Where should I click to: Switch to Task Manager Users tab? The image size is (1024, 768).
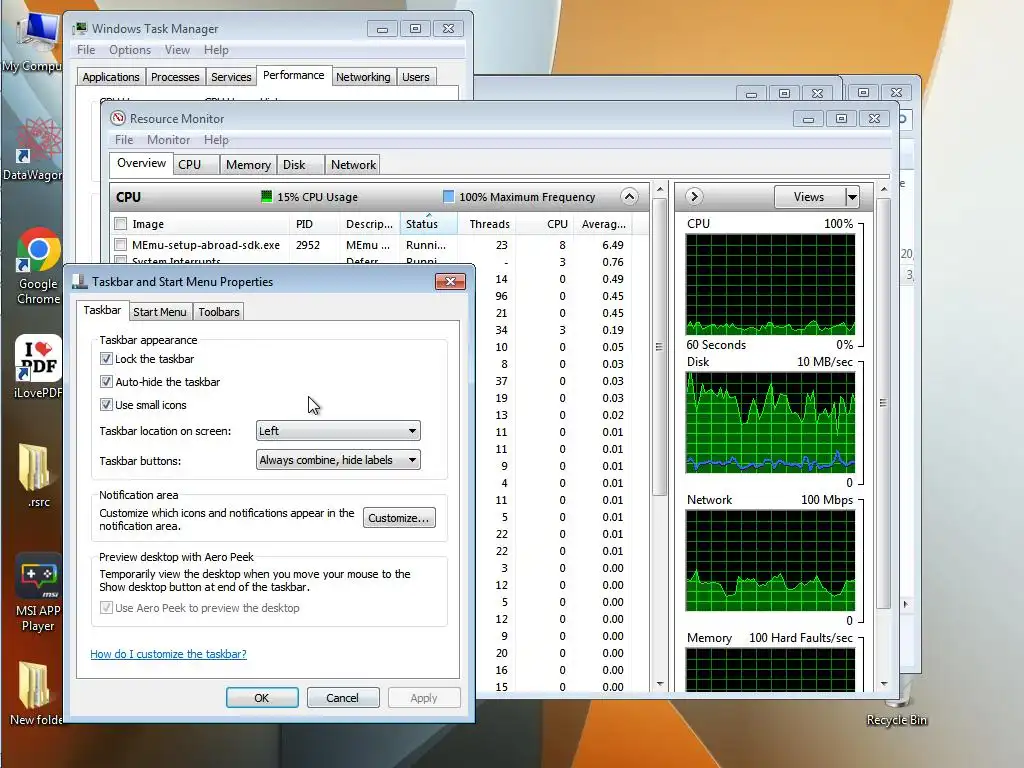[x=416, y=77]
